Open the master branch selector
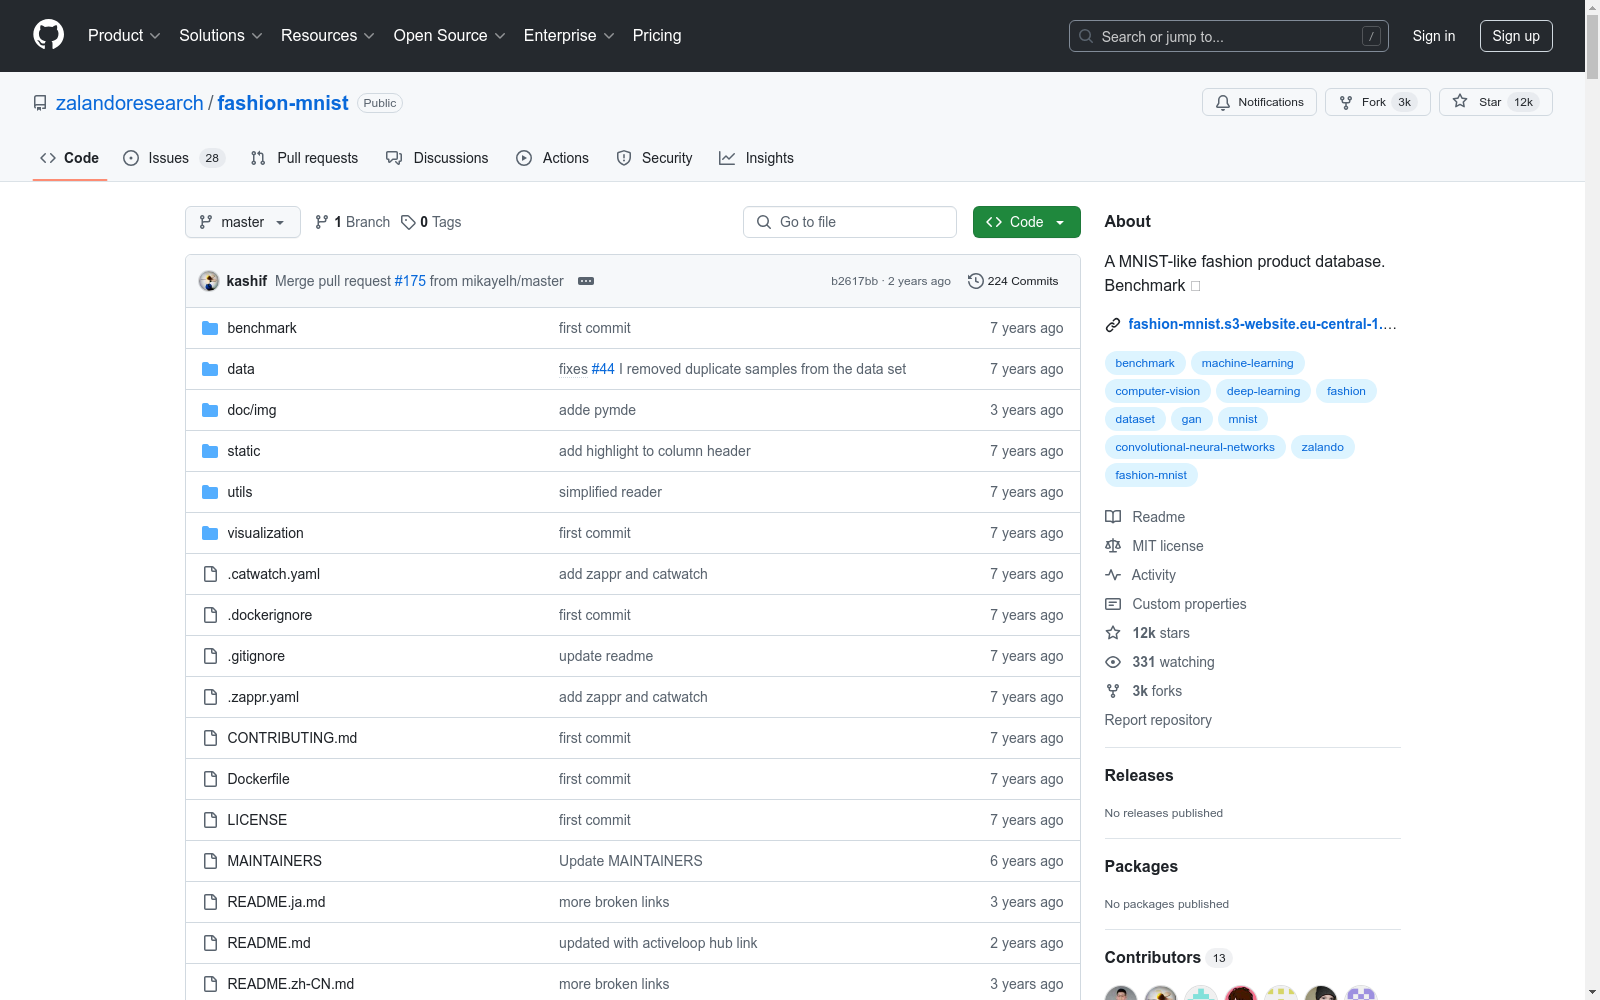 point(243,222)
